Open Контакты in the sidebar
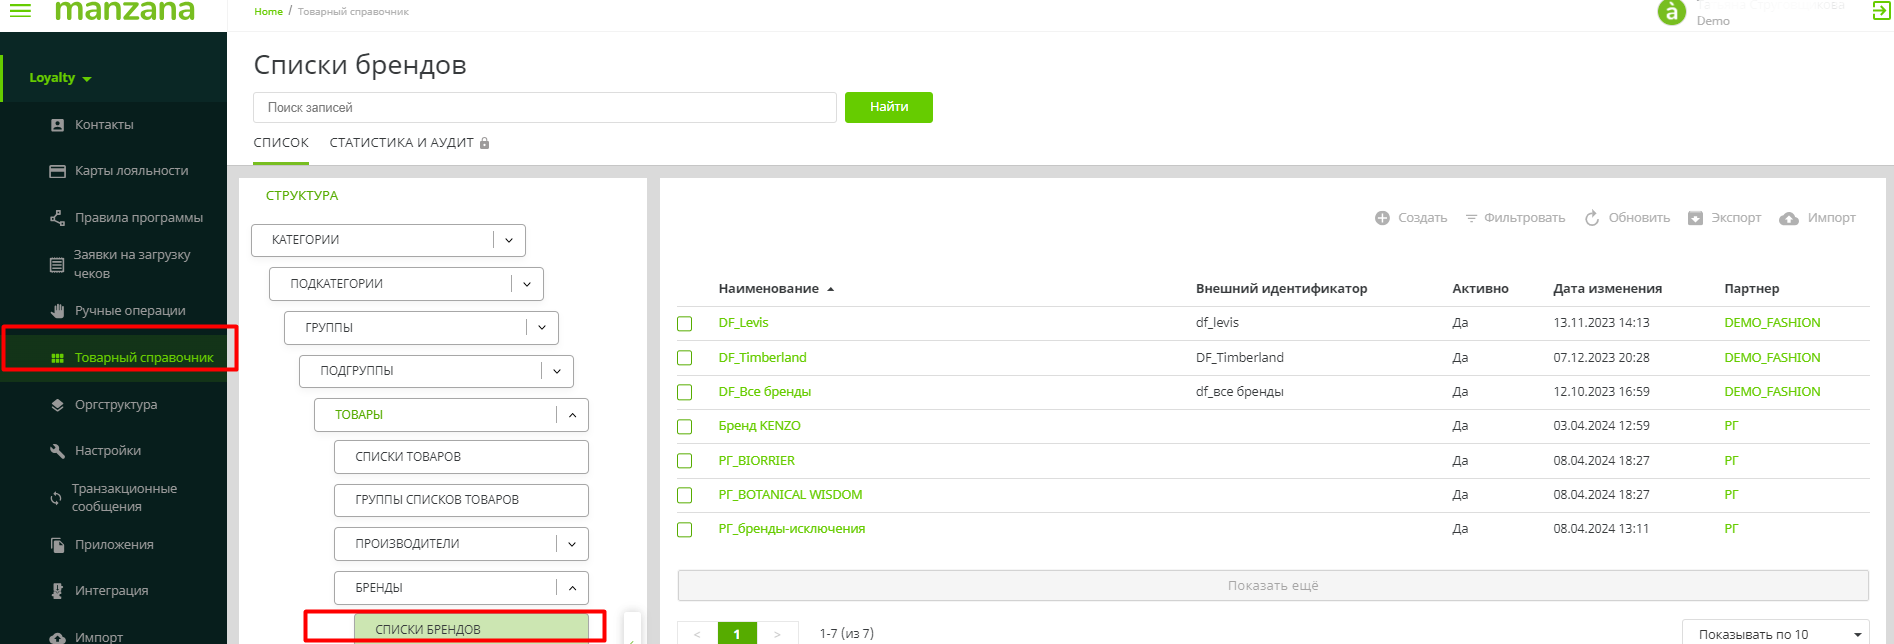This screenshot has height=644, width=1894. (x=104, y=125)
